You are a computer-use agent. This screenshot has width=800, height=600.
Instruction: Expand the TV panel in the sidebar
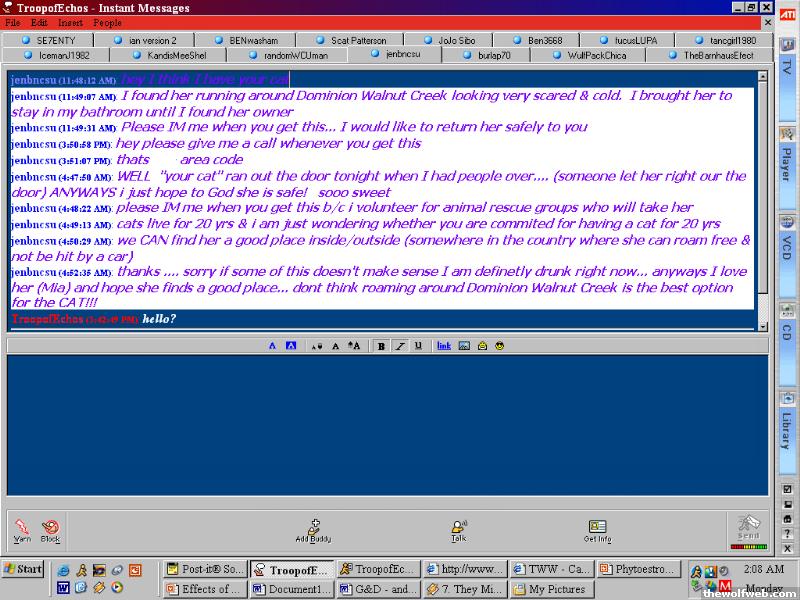(787, 68)
